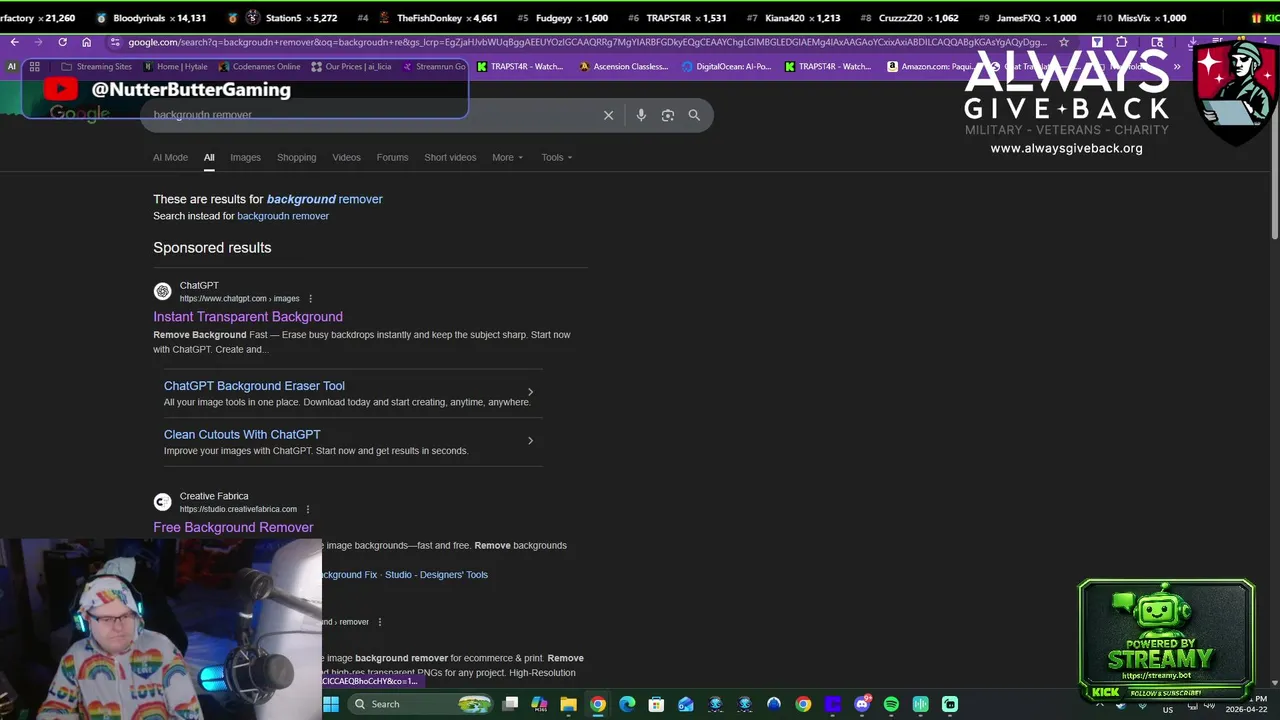Viewport: 1280px width, 720px height.
Task: Click the US language indicator in tray
Action: pyautogui.click(x=1168, y=710)
